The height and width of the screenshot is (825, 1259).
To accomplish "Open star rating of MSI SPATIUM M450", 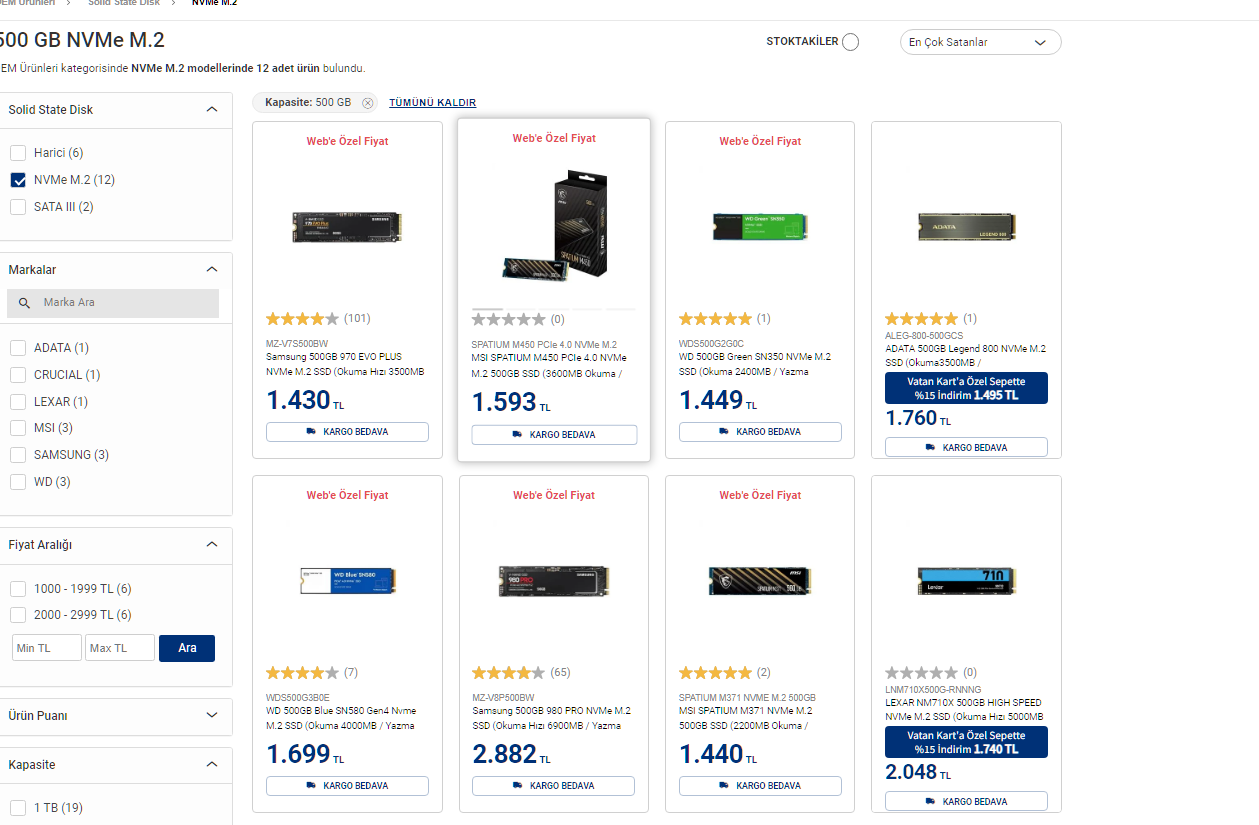I will point(509,320).
